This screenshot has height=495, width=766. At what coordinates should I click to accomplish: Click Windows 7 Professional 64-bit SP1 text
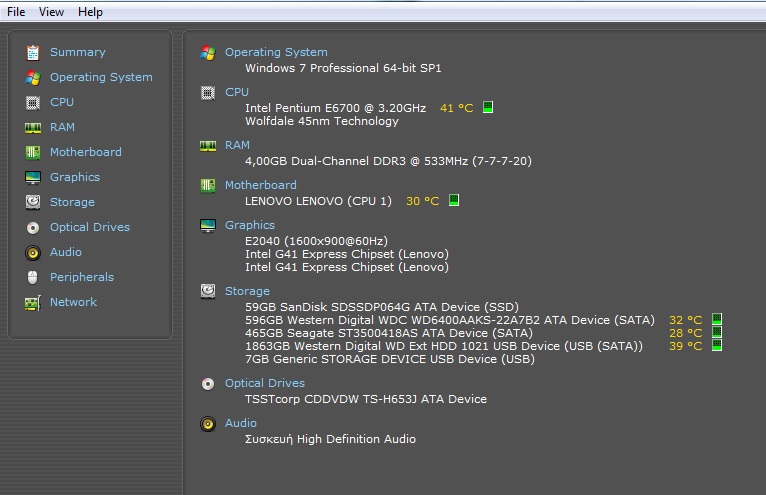pyautogui.click(x=343, y=68)
